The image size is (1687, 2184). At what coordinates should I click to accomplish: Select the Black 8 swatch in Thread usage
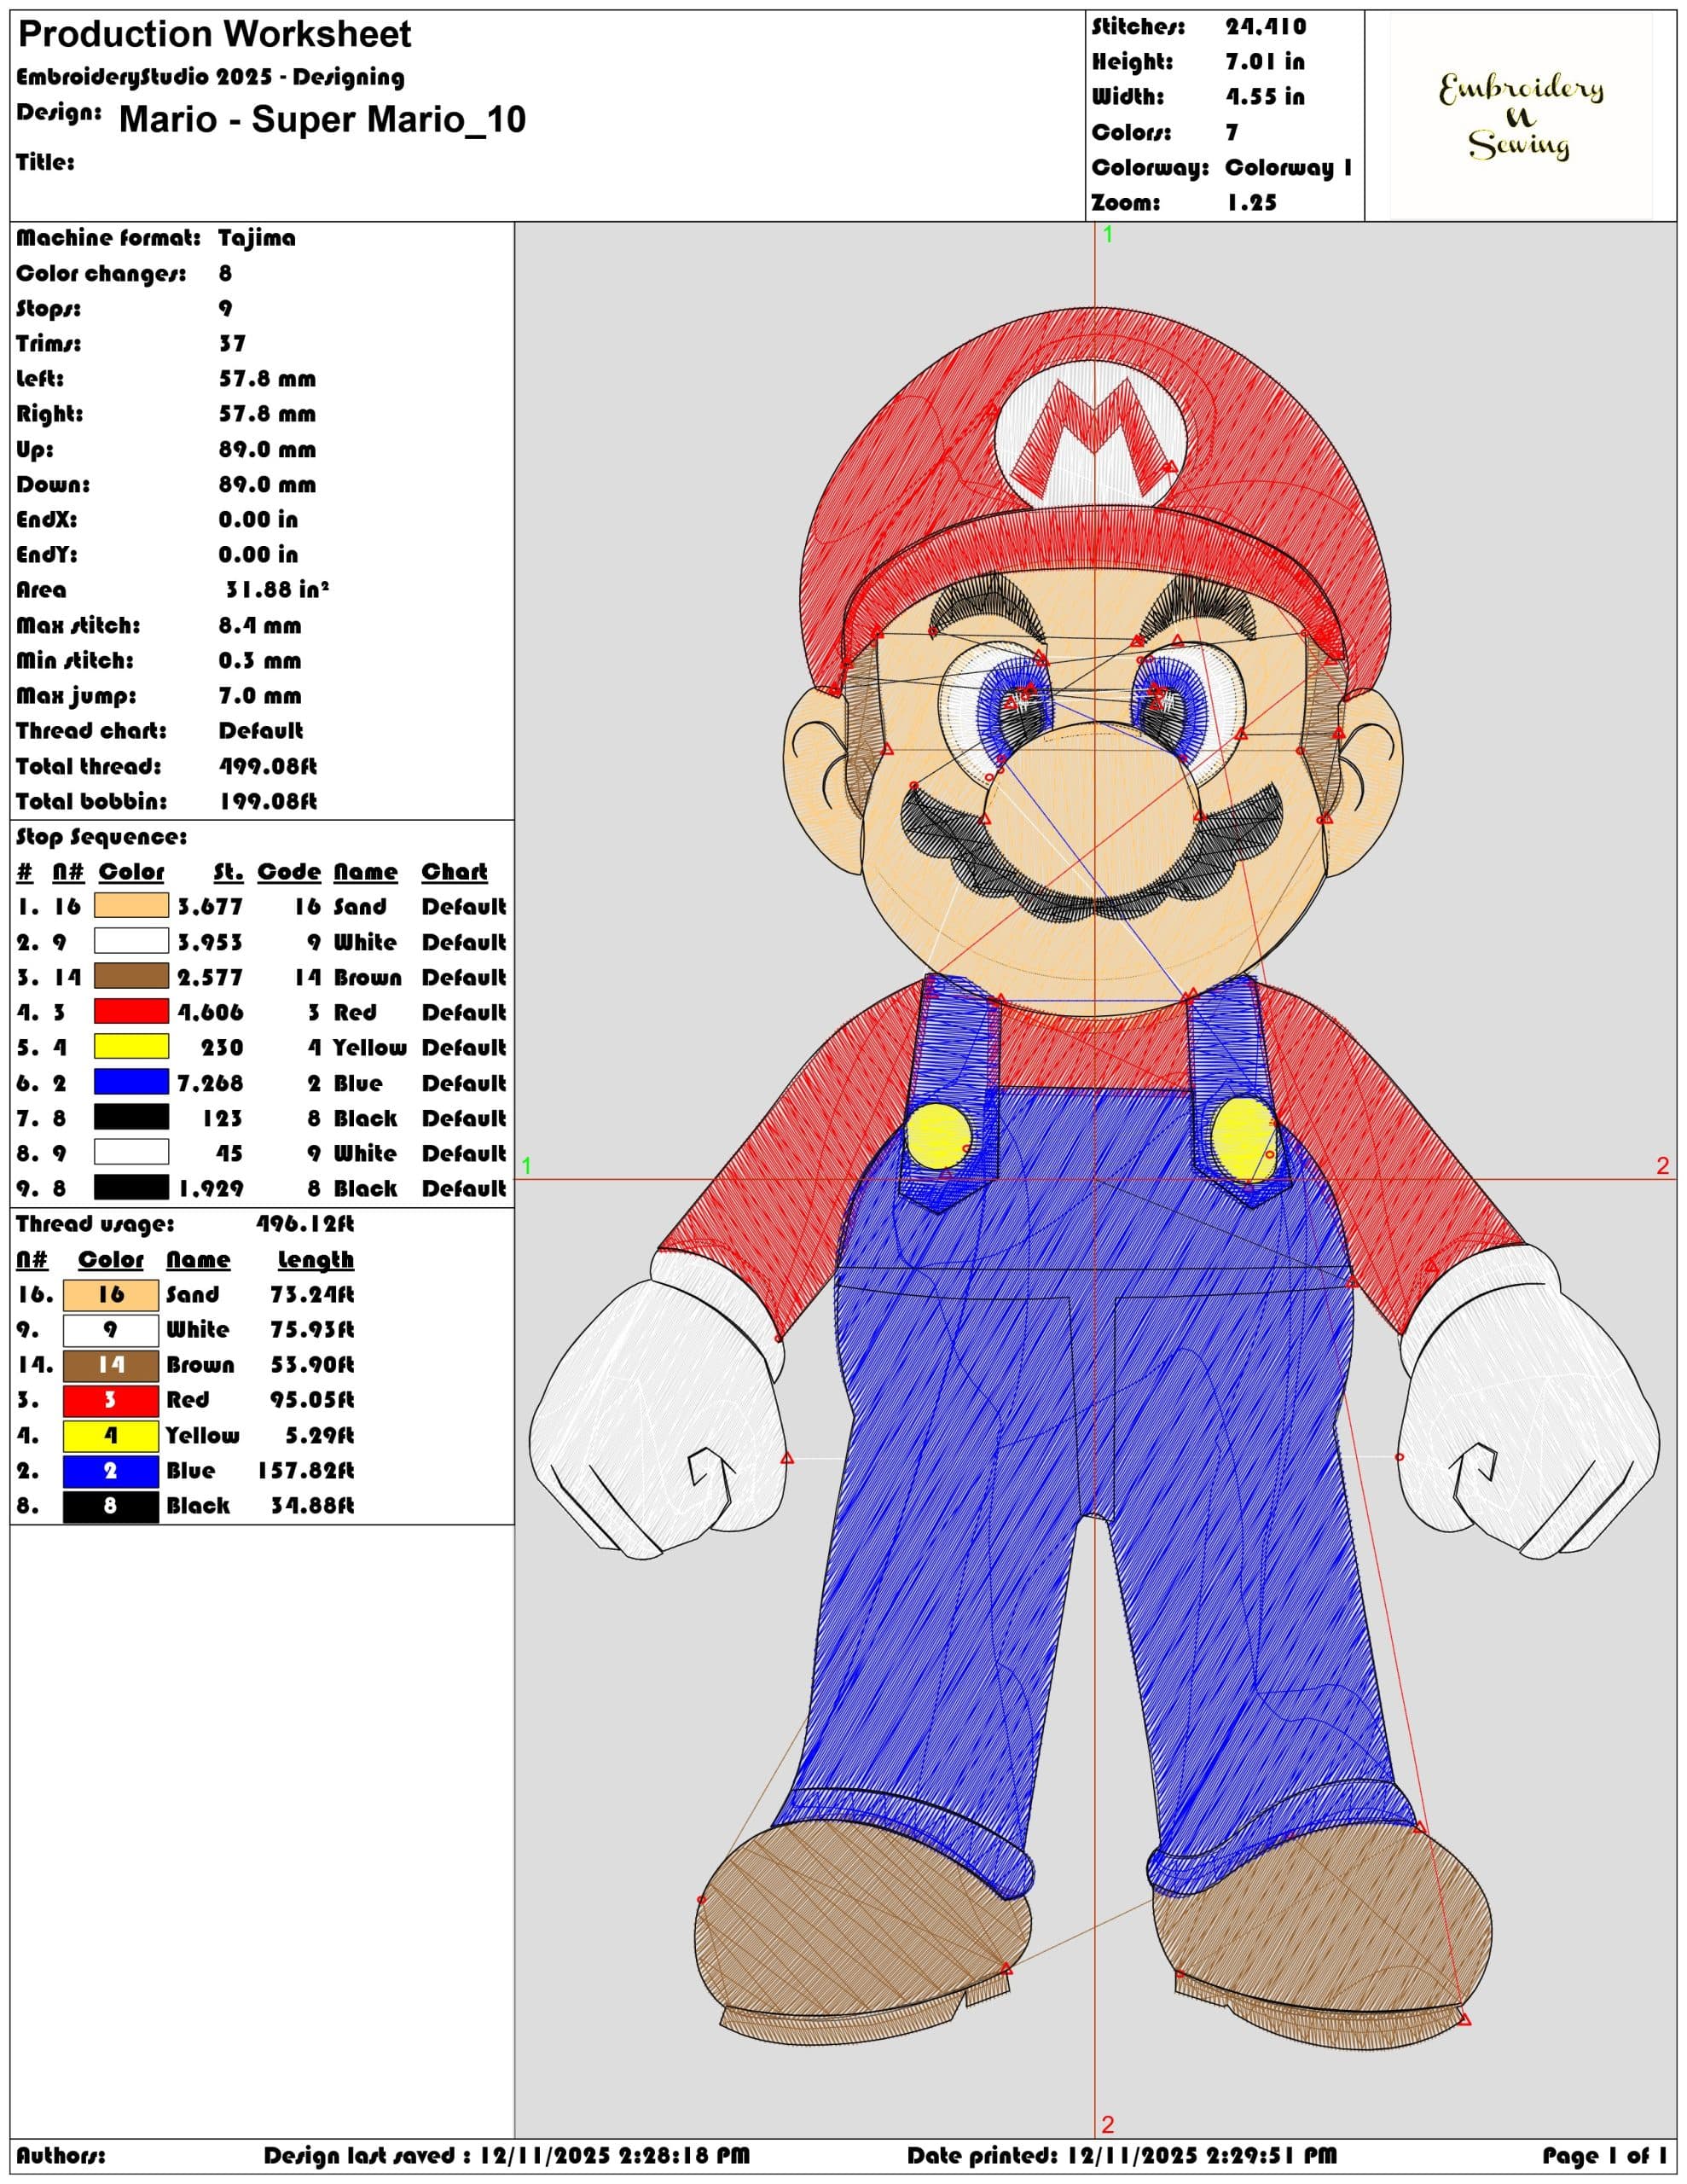(x=110, y=1506)
